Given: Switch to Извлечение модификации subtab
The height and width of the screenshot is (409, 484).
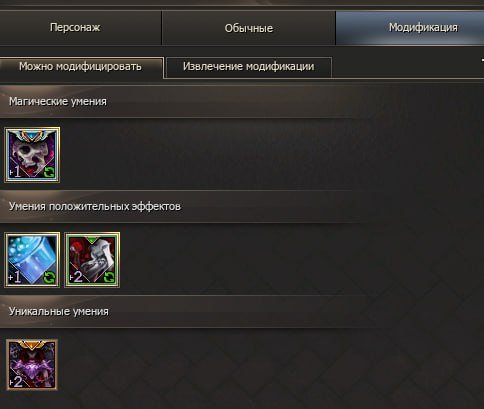Looking at the screenshot, I should click(x=249, y=67).
